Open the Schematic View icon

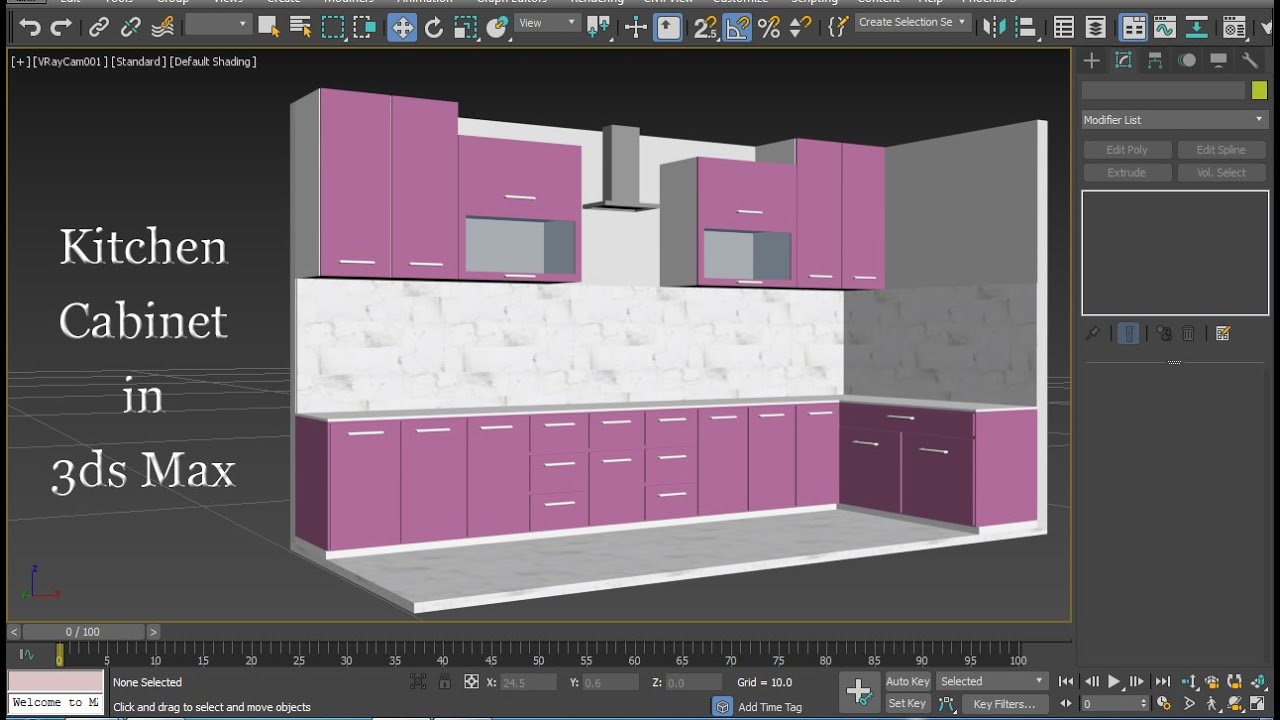[x=1197, y=27]
